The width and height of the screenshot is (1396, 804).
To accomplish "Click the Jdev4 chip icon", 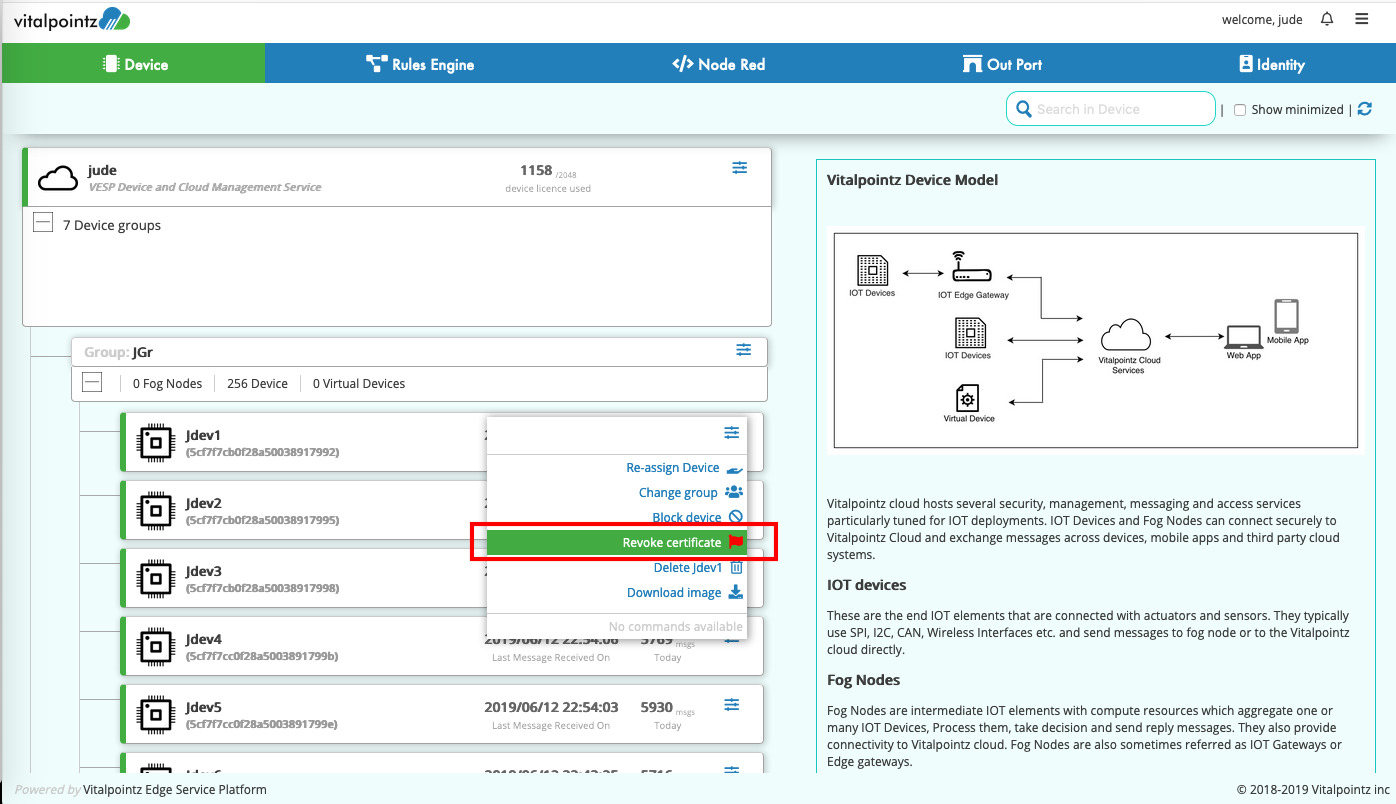I will [154, 646].
